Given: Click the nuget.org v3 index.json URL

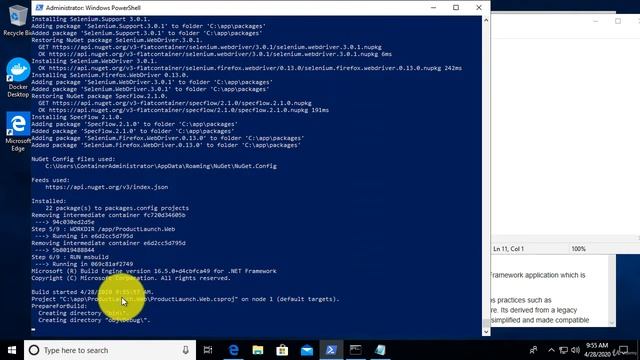Looking at the screenshot, I should pyautogui.click(x=107, y=187).
